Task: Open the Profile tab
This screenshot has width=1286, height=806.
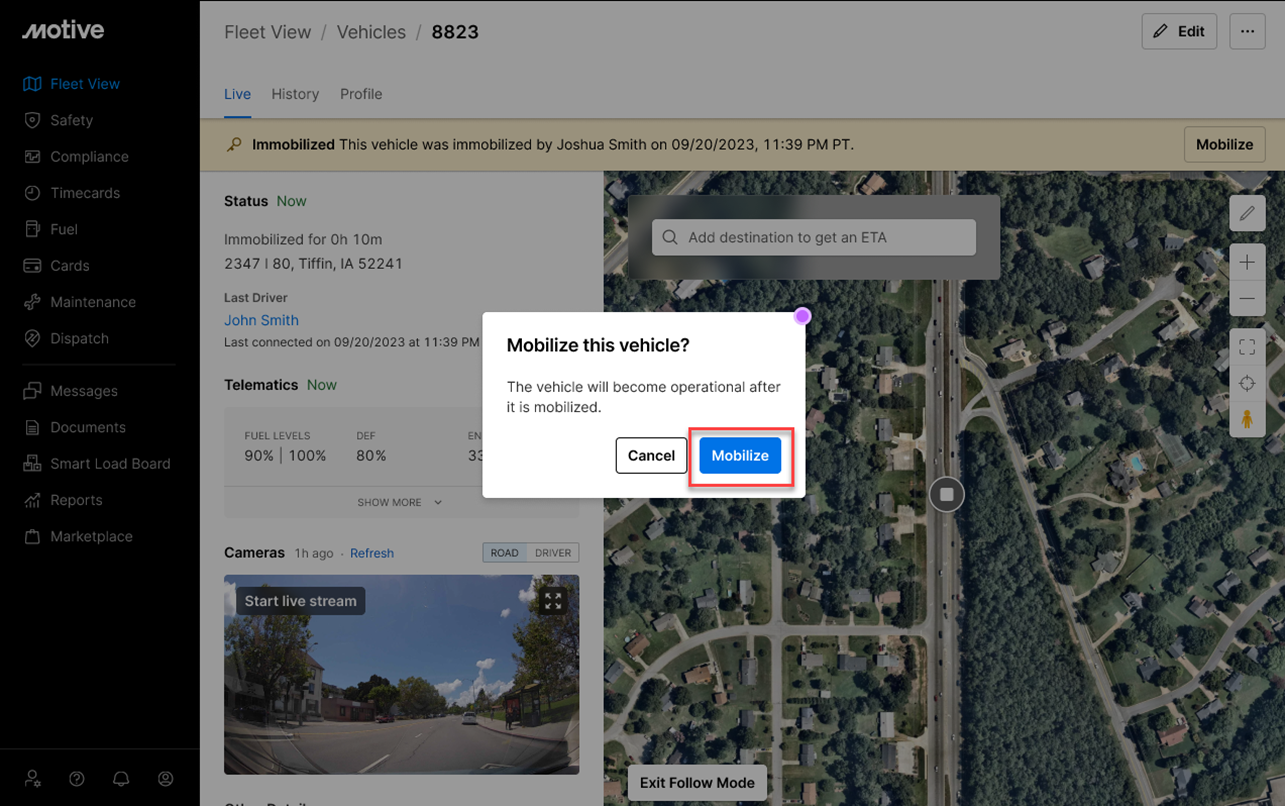Action: (x=361, y=94)
